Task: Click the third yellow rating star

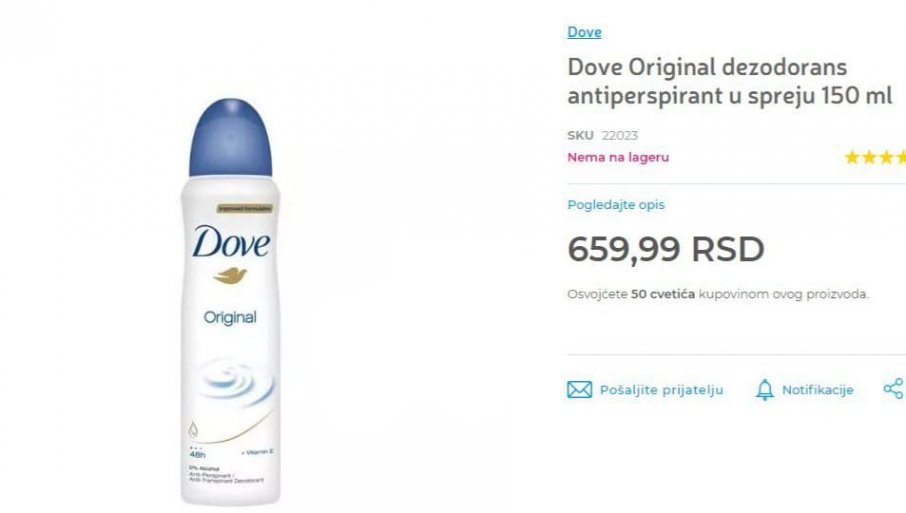Action: tap(886, 157)
